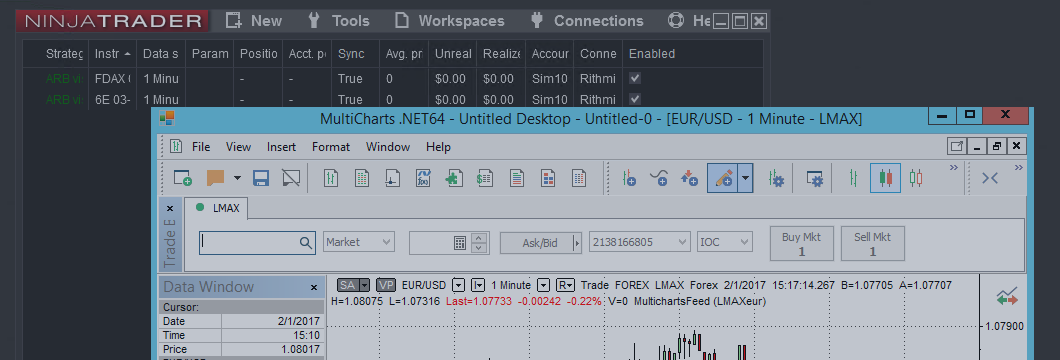Save the workspace with the floppy icon
The image size is (1060, 360).
[x=261, y=178]
